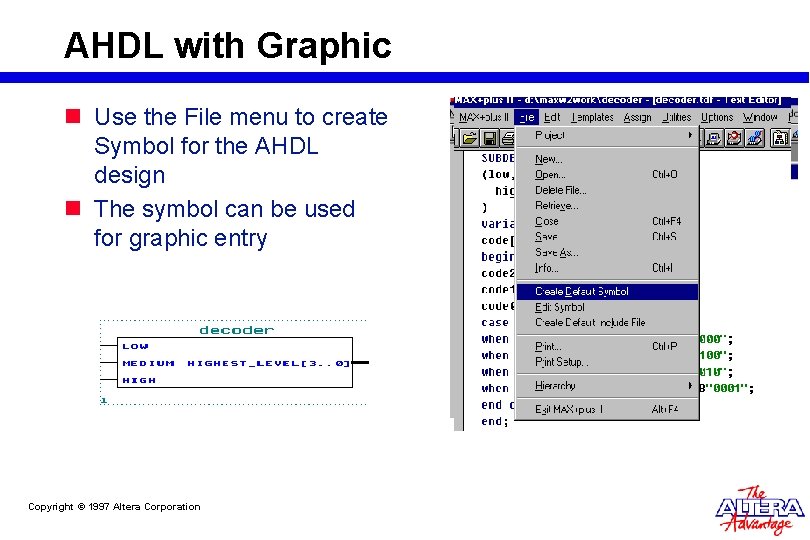Click the MEDIUM input pin label
The width and height of the screenshot is (810, 540).
(x=148, y=363)
